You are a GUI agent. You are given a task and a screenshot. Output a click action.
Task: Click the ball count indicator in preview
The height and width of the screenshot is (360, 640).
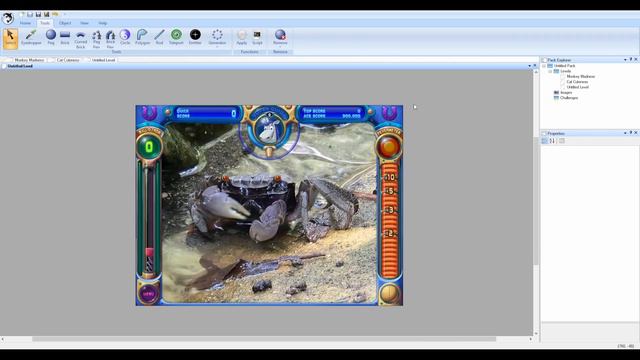[x=149, y=147]
